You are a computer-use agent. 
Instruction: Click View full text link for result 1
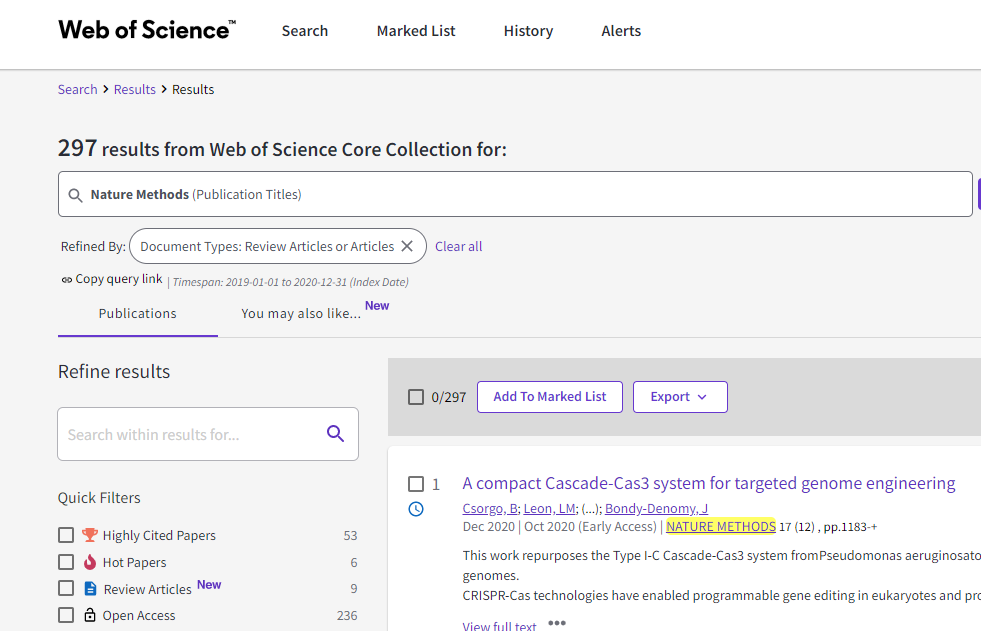[x=499, y=625]
